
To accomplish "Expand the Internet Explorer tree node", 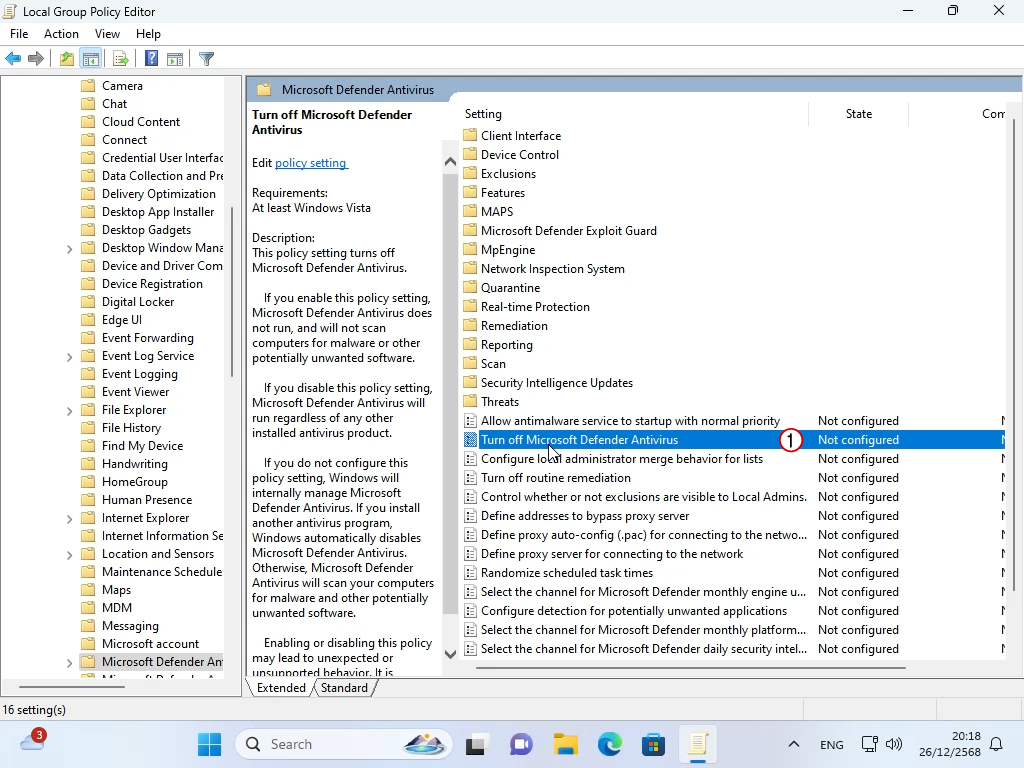I will point(69,519).
